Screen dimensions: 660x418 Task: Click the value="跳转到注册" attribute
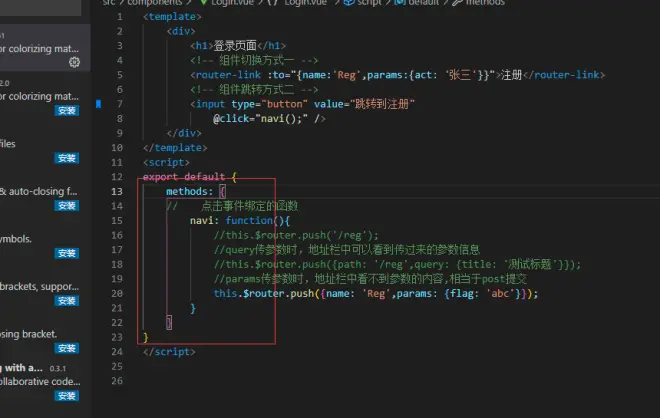coord(365,104)
